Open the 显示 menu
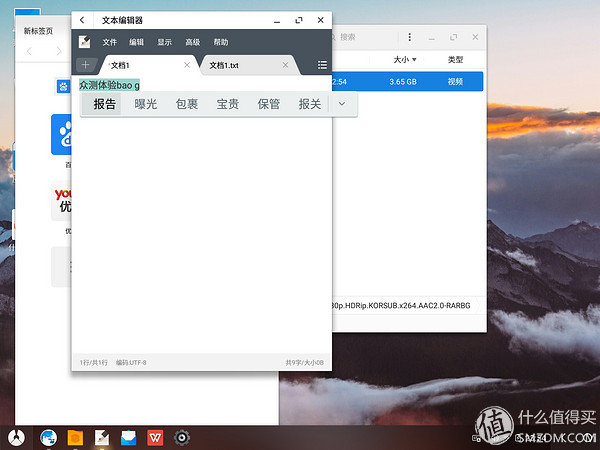 coord(165,42)
